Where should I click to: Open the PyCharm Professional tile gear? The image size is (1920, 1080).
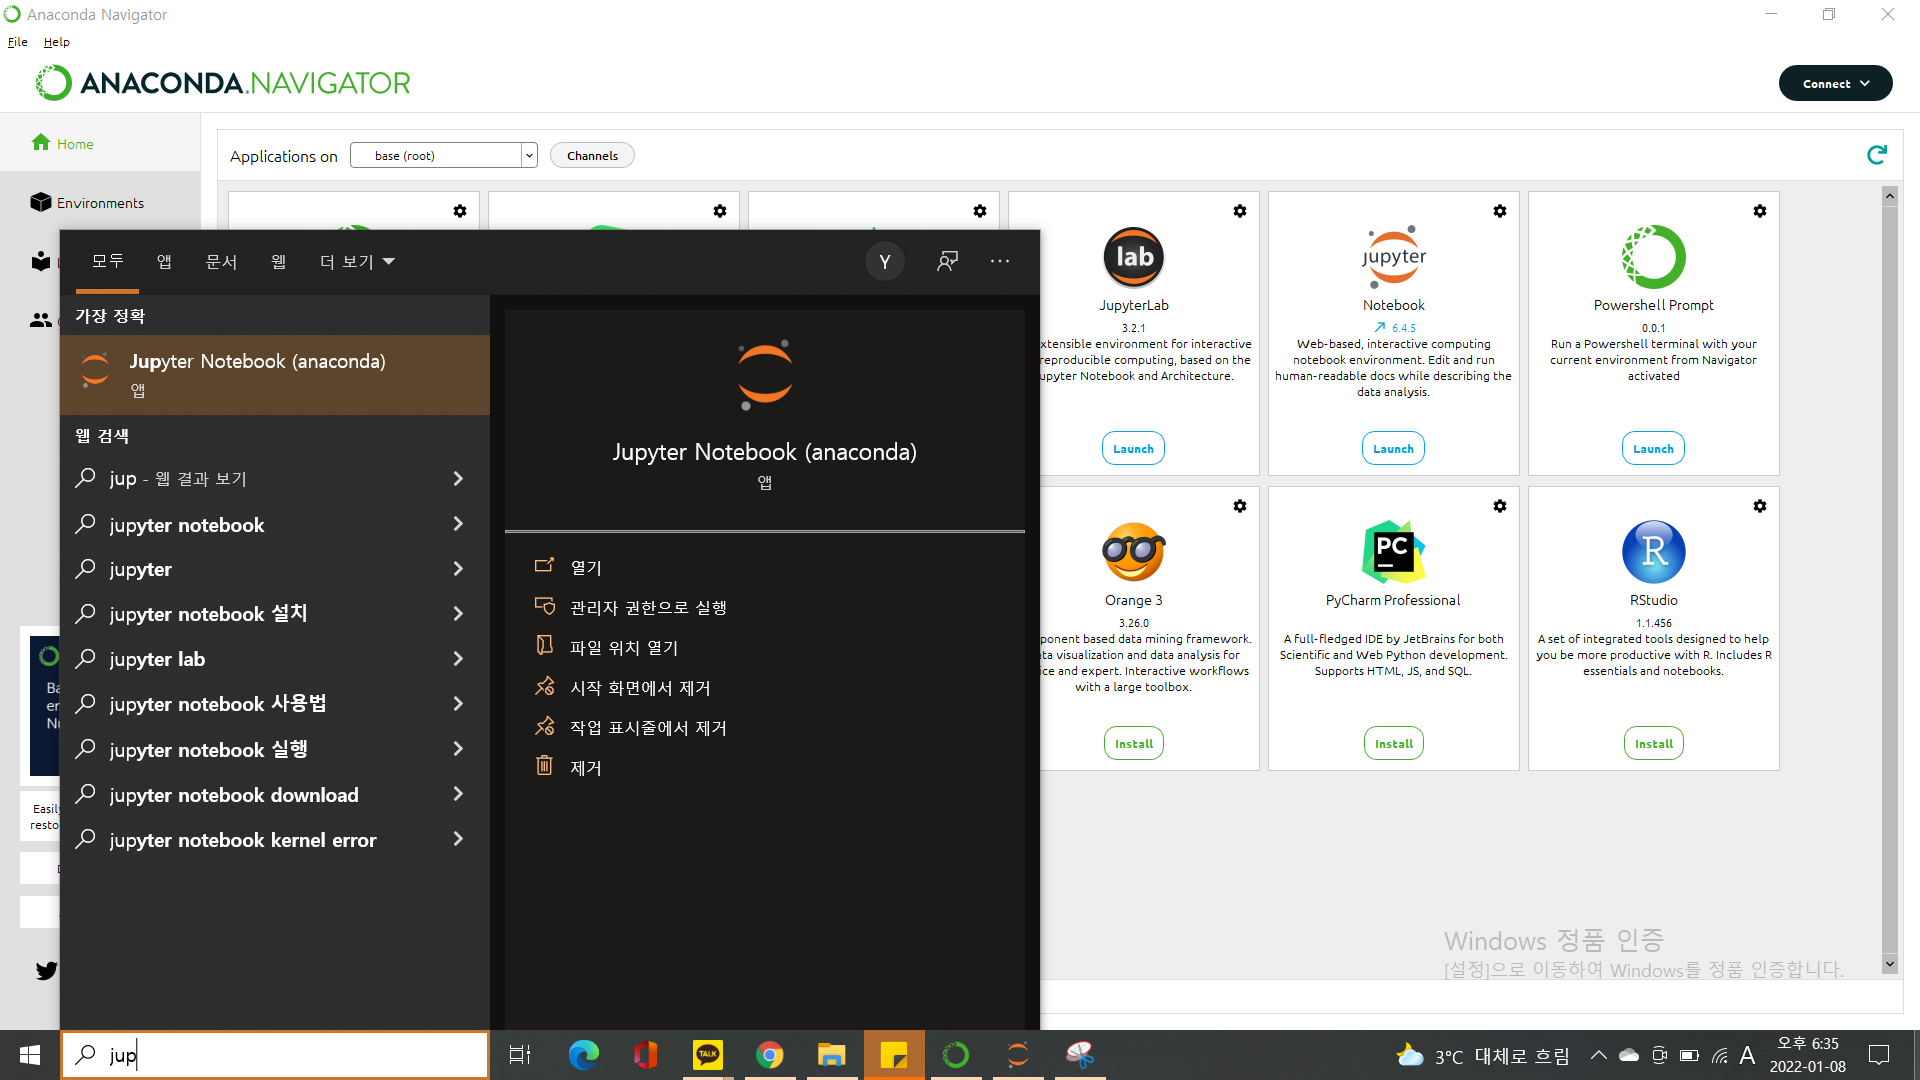click(x=1499, y=506)
